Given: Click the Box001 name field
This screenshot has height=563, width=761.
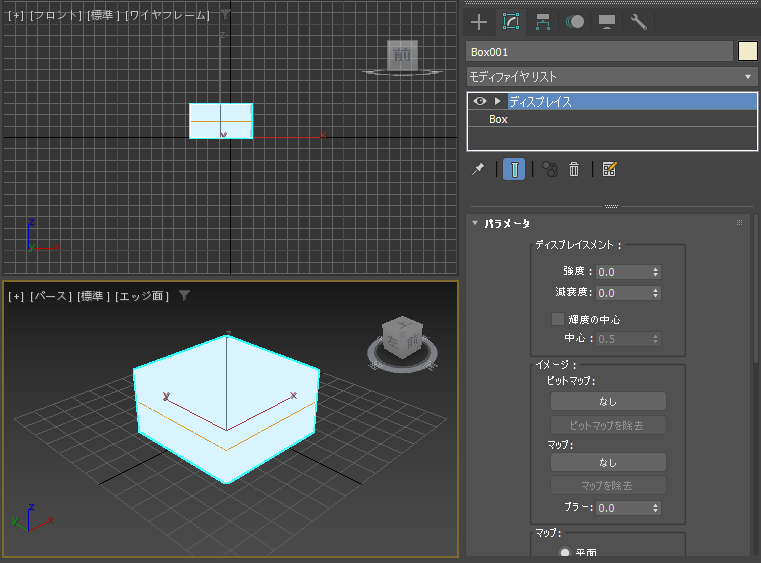Looking at the screenshot, I should [599, 51].
